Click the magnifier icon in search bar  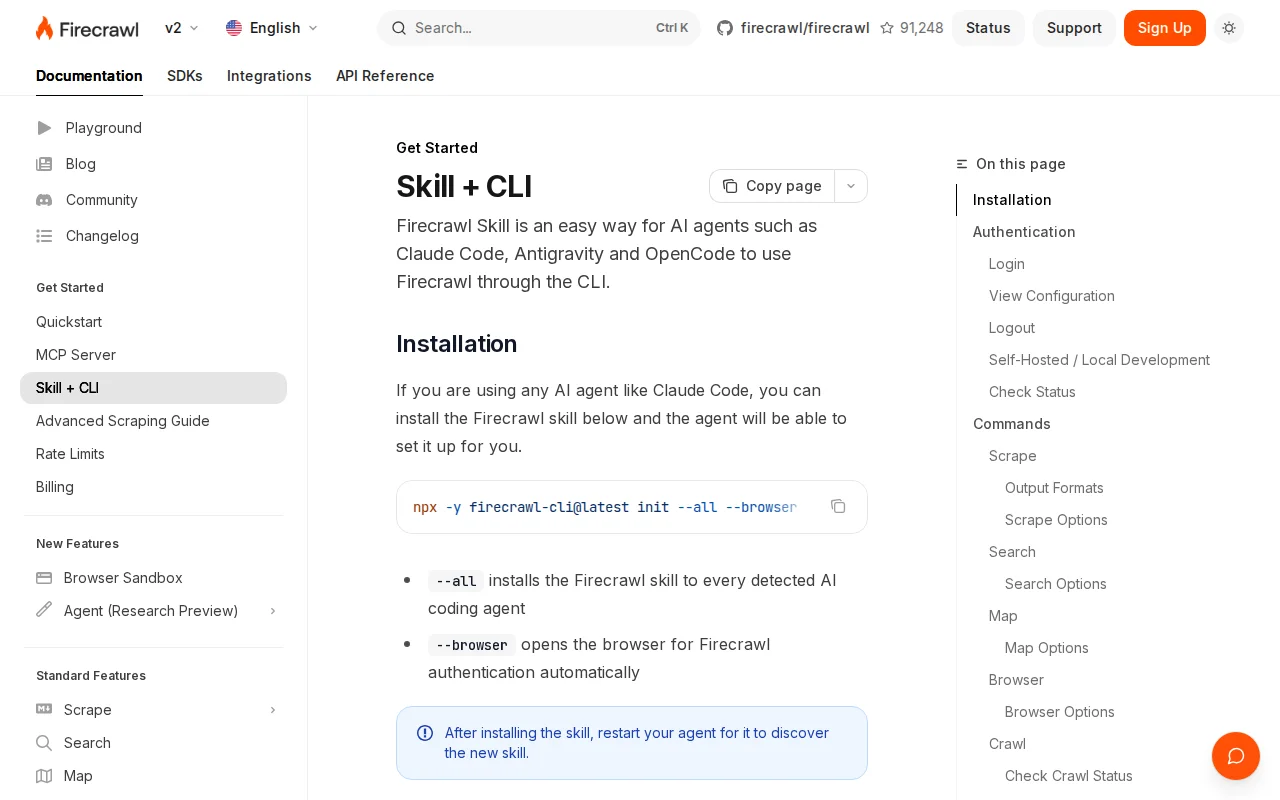(398, 28)
